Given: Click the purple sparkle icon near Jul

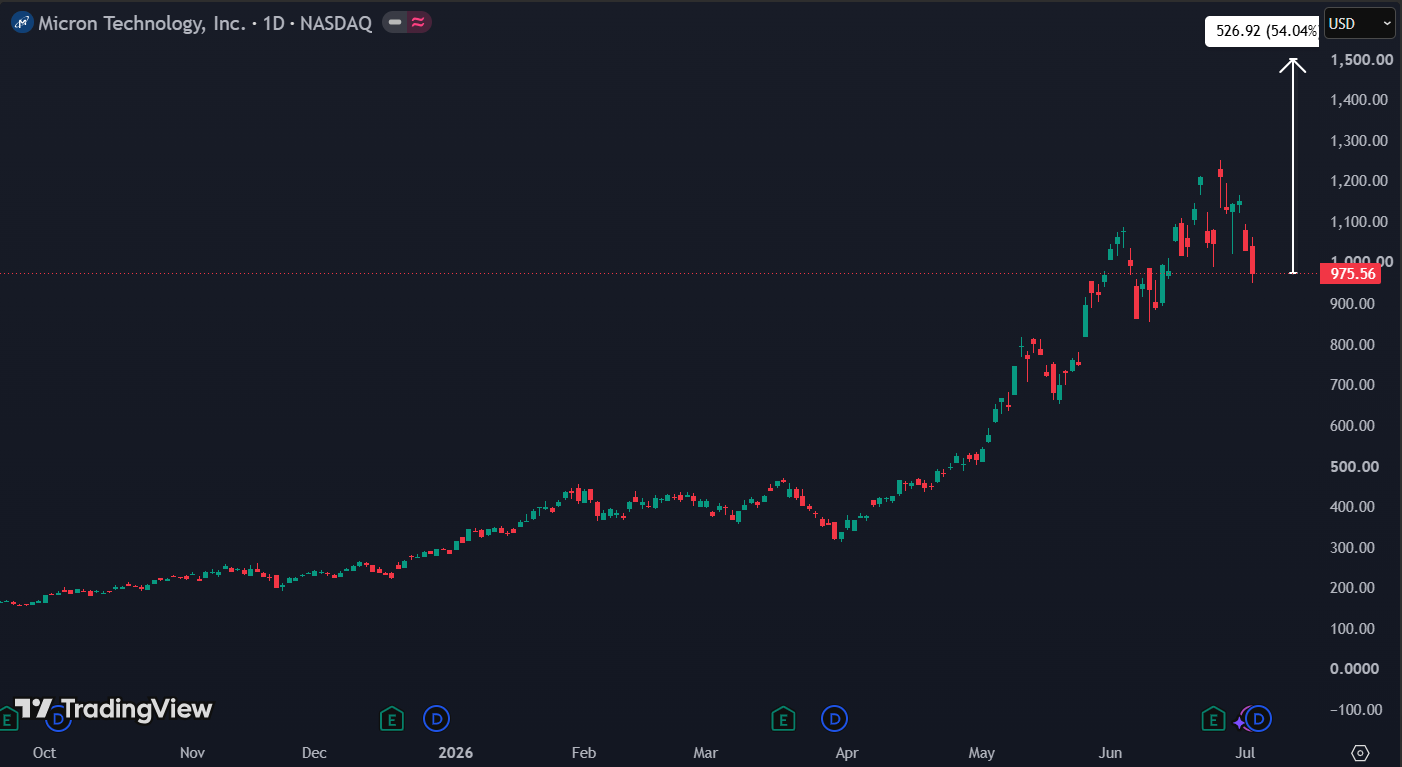Looking at the screenshot, I should (1240, 722).
